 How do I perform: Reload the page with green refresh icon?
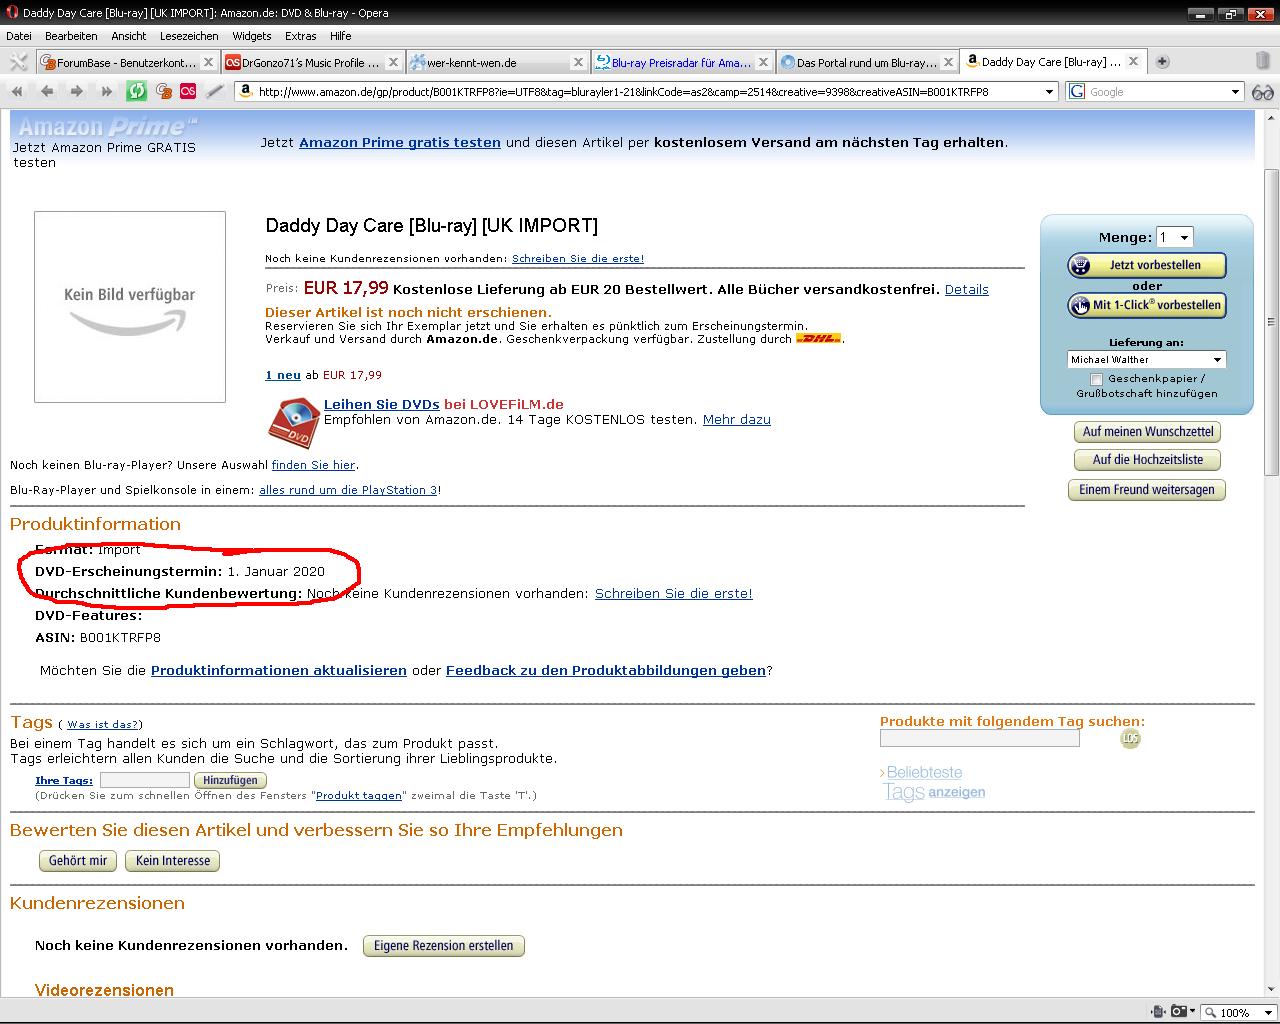click(x=136, y=91)
